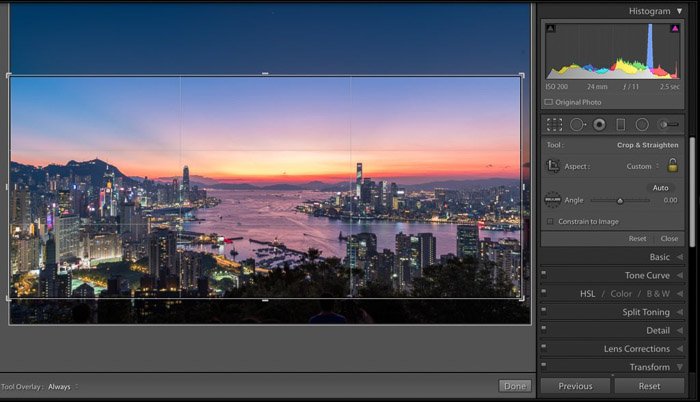Toggle the aspect ratio lock padlock
The image size is (700, 402).
(673, 166)
